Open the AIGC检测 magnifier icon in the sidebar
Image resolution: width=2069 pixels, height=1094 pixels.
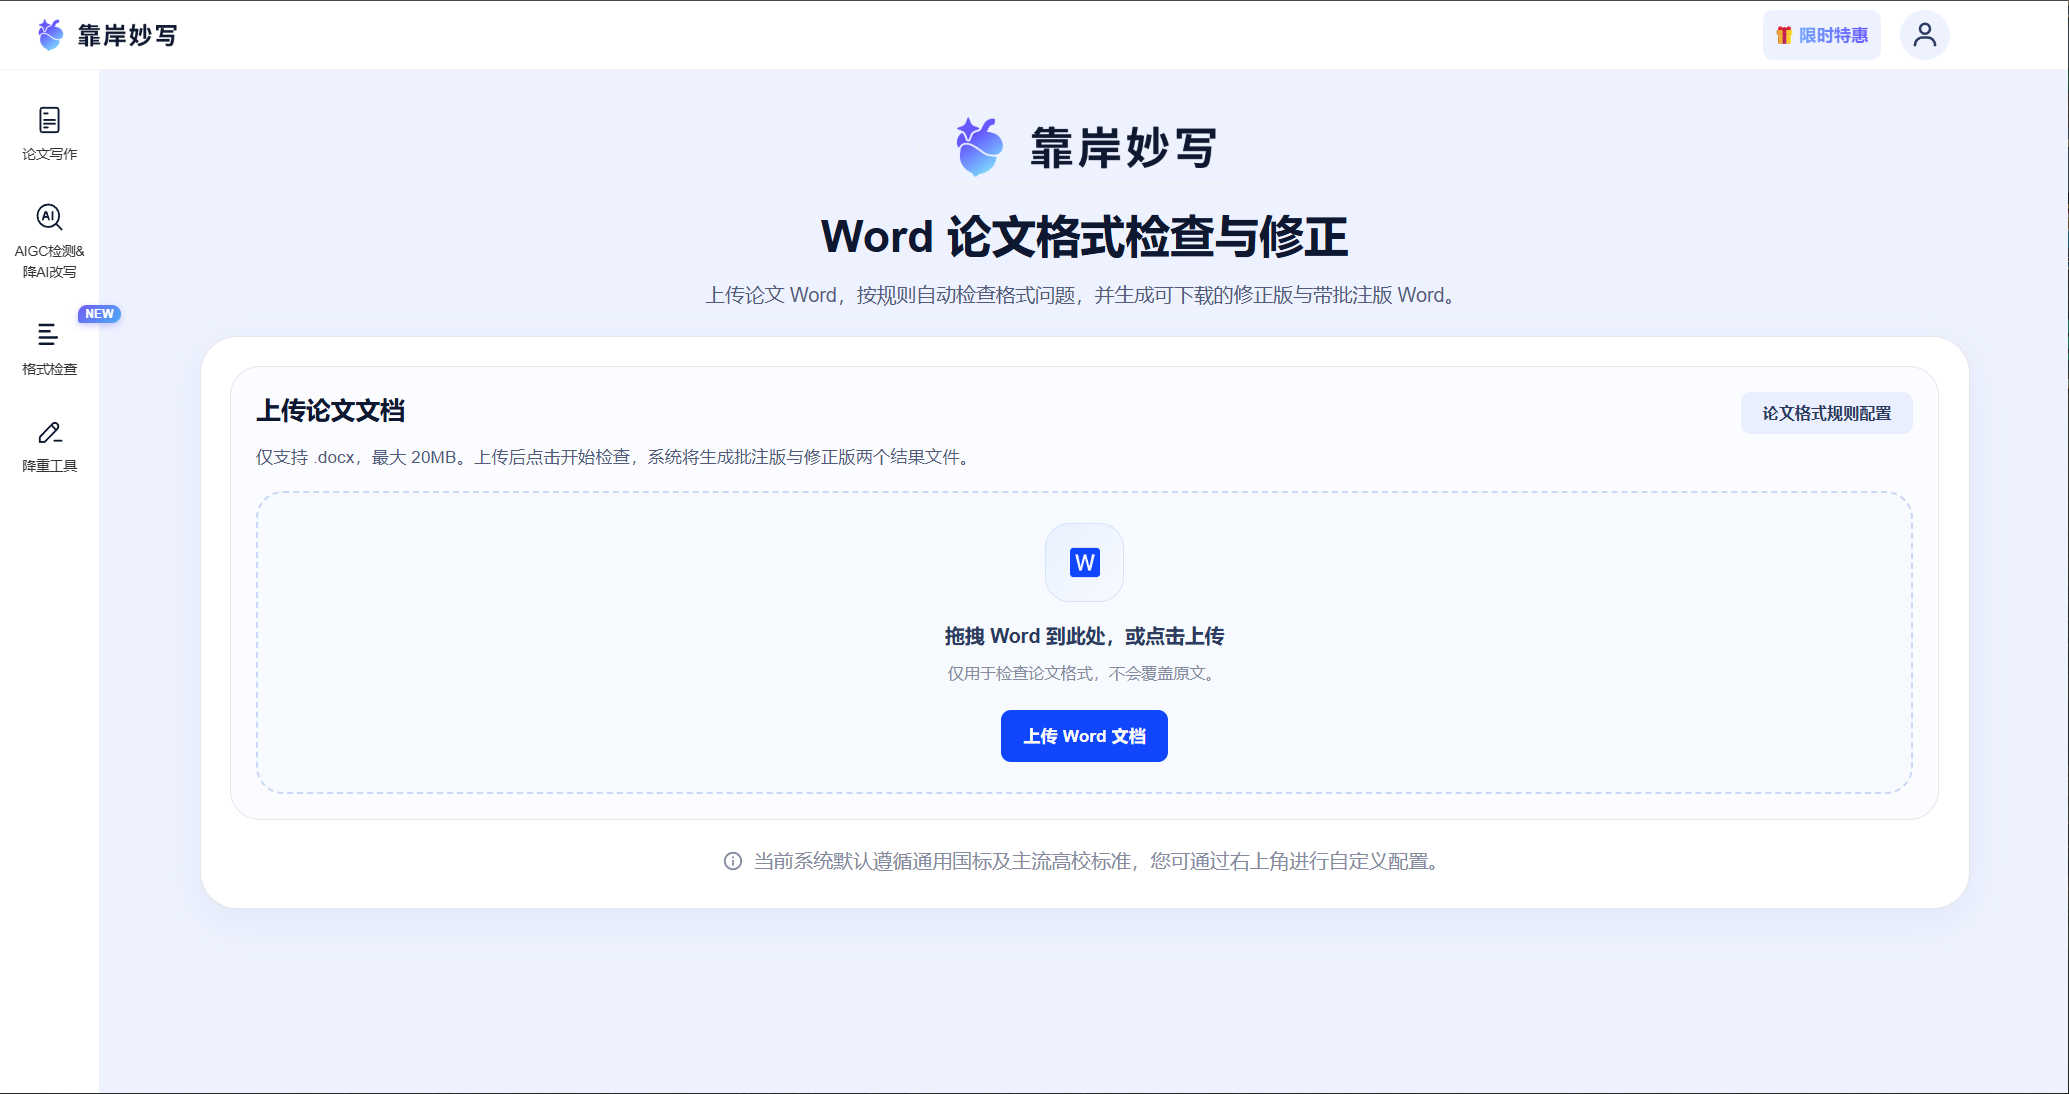click(49, 217)
